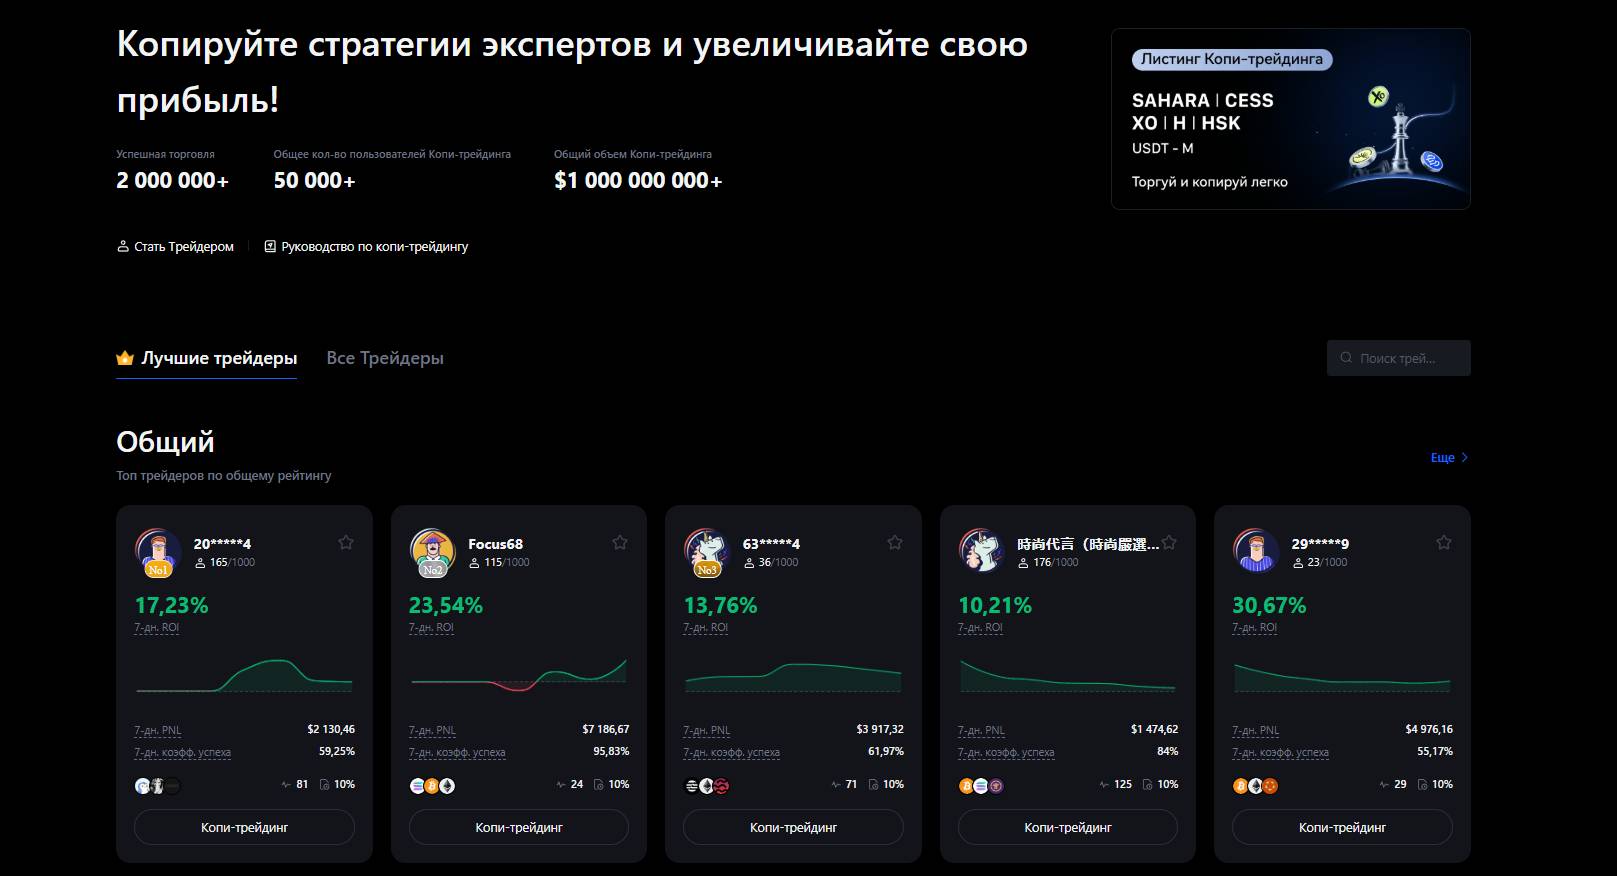This screenshot has width=1617, height=876.
Task: Click avatar of trader 29*****9
Action: (x=1256, y=551)
